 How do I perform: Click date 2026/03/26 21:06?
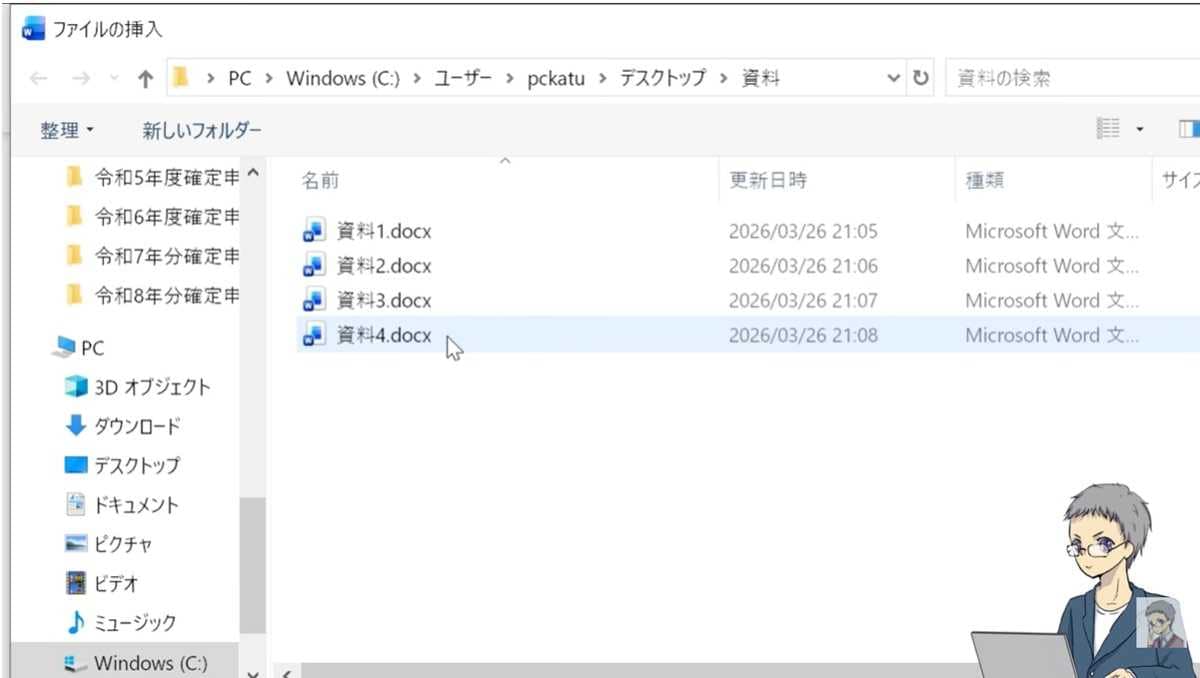coord(803,266)
